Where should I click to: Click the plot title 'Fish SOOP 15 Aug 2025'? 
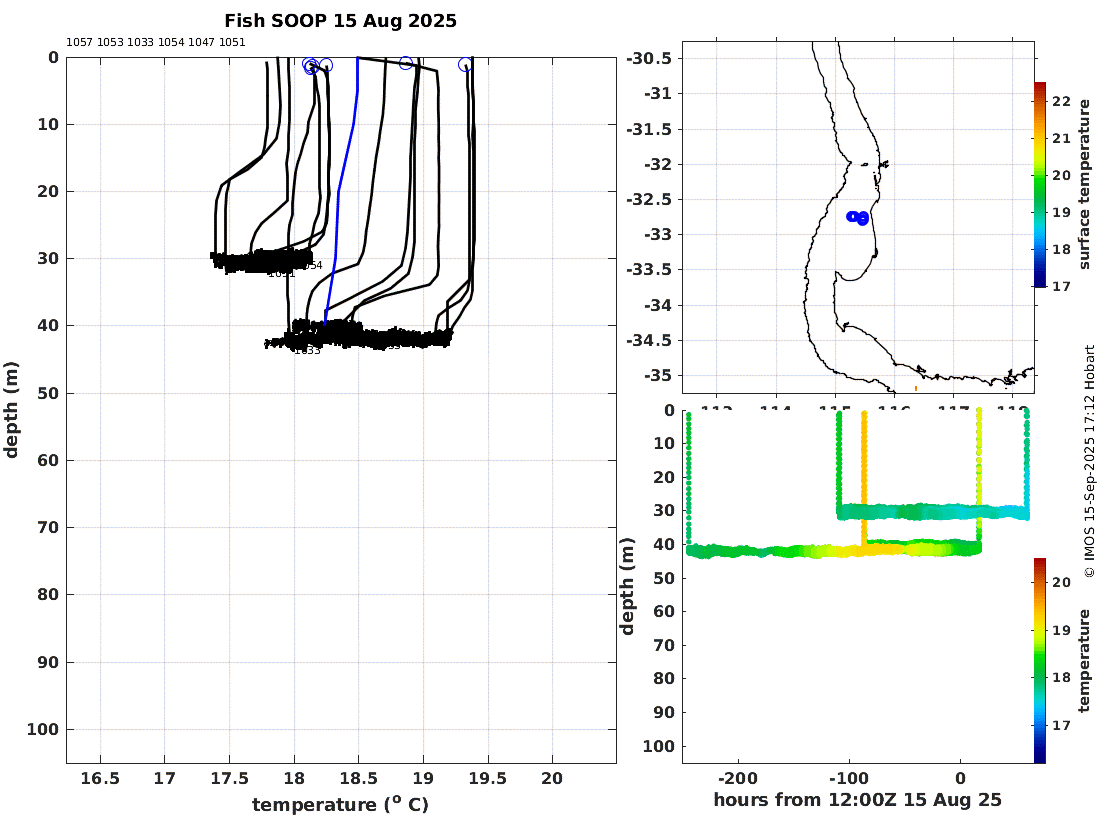[x=340, y=21]
